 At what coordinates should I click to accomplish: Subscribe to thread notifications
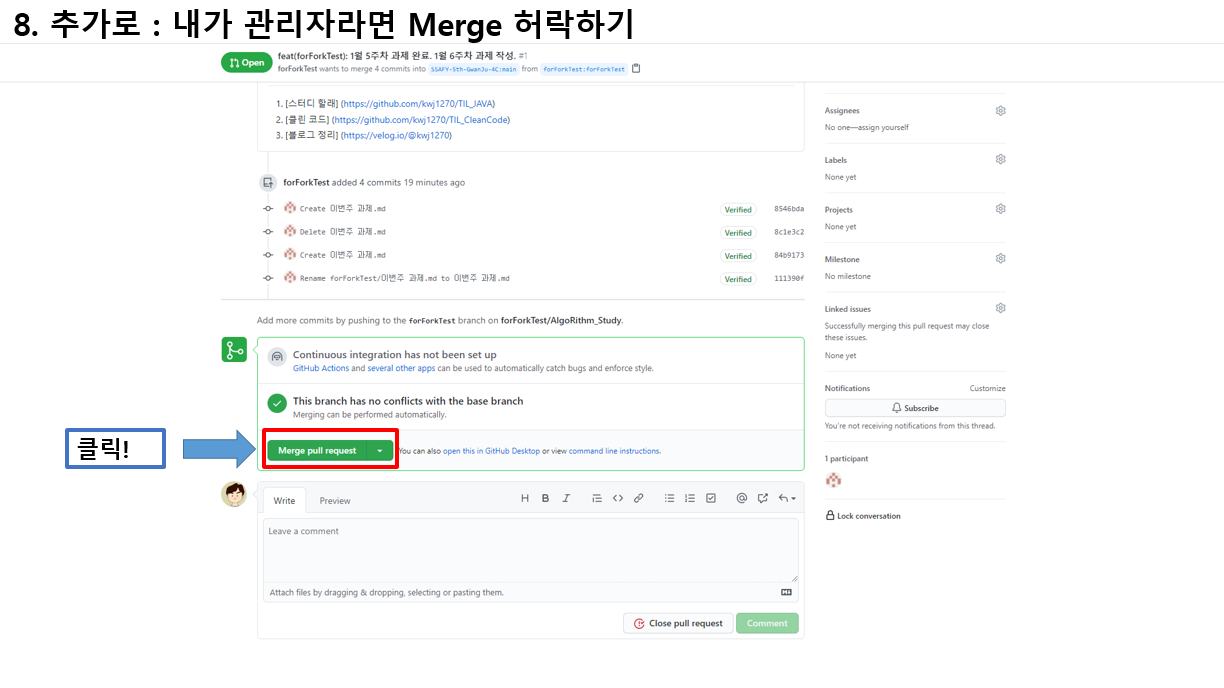coord(915,407)
